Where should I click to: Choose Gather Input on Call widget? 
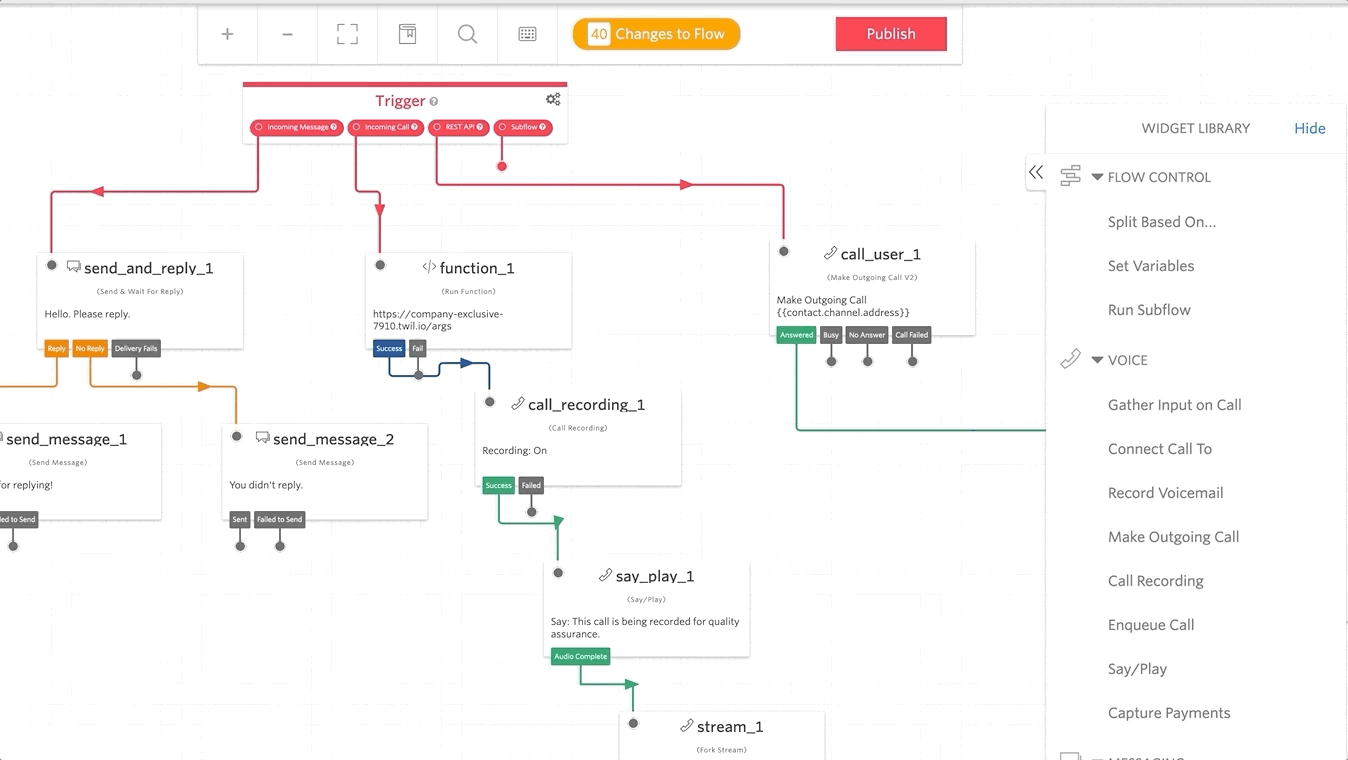tap(1175, 405)
